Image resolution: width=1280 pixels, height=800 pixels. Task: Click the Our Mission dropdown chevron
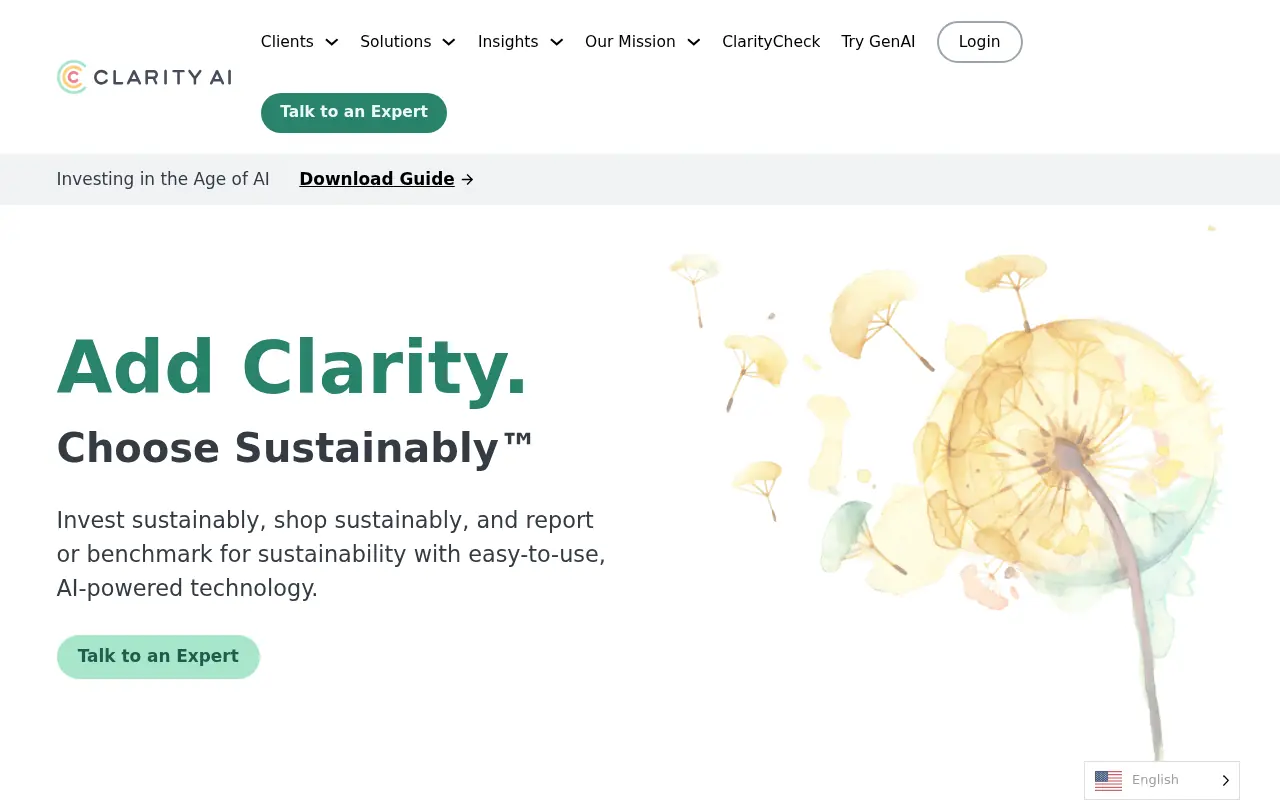pos(693,42)
